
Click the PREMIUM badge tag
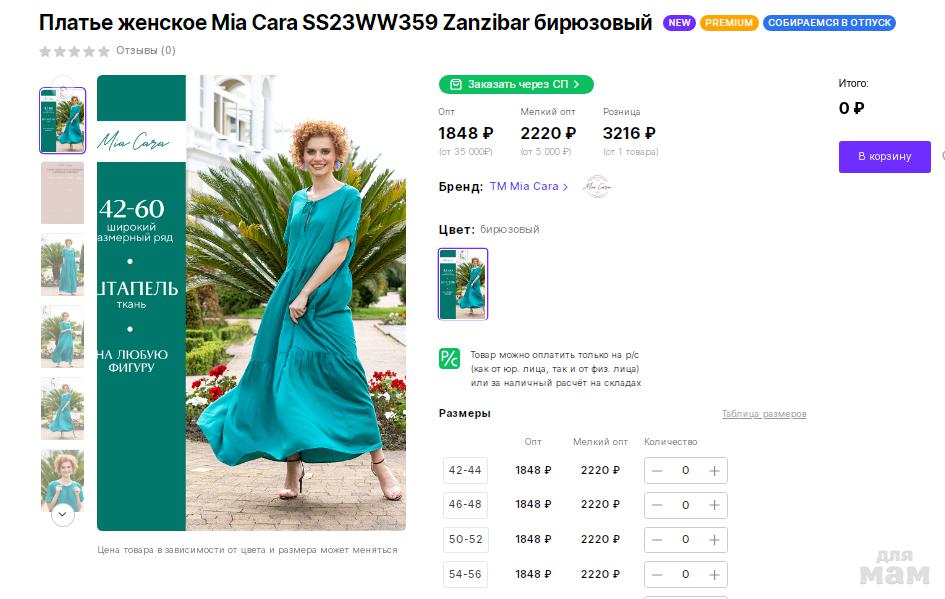[729, 23]
